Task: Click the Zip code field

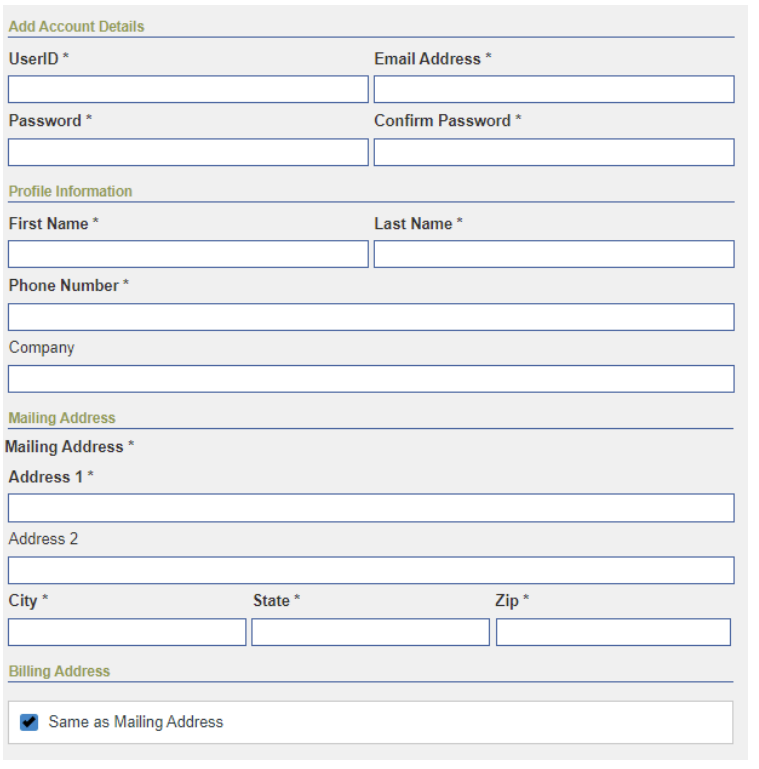Action: [x=613, y=632]
